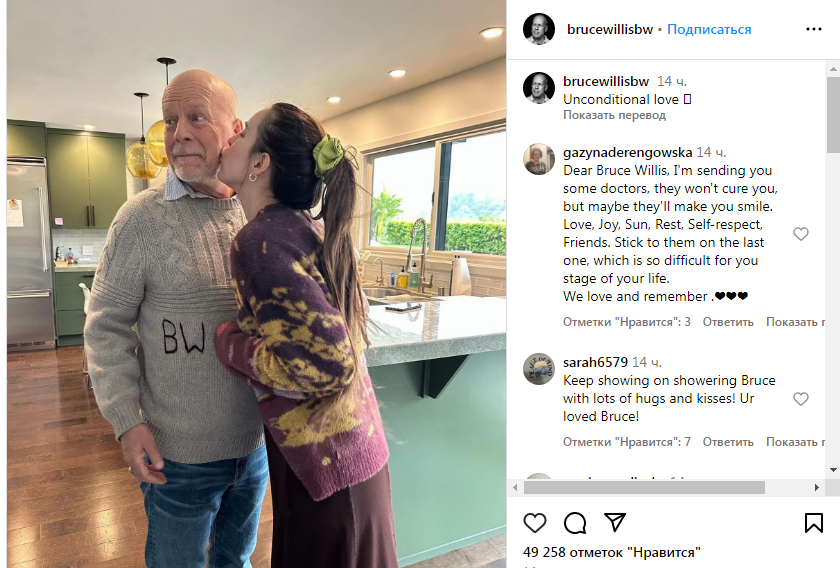Like sarah6579's comment with the heart
This screenshot has width=840, height=568.
pyautogui.click(x=800, y=399)
